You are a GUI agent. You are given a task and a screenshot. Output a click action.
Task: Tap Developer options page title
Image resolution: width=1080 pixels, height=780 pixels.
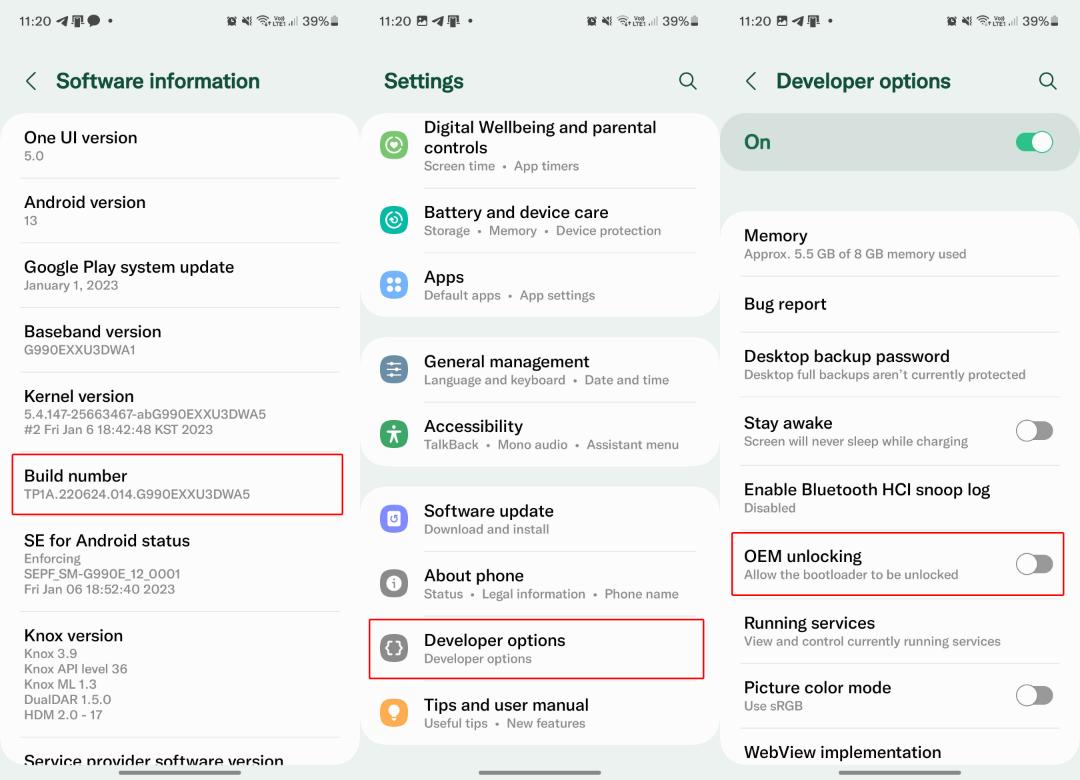pyautogui.click(x=863, y=81)
